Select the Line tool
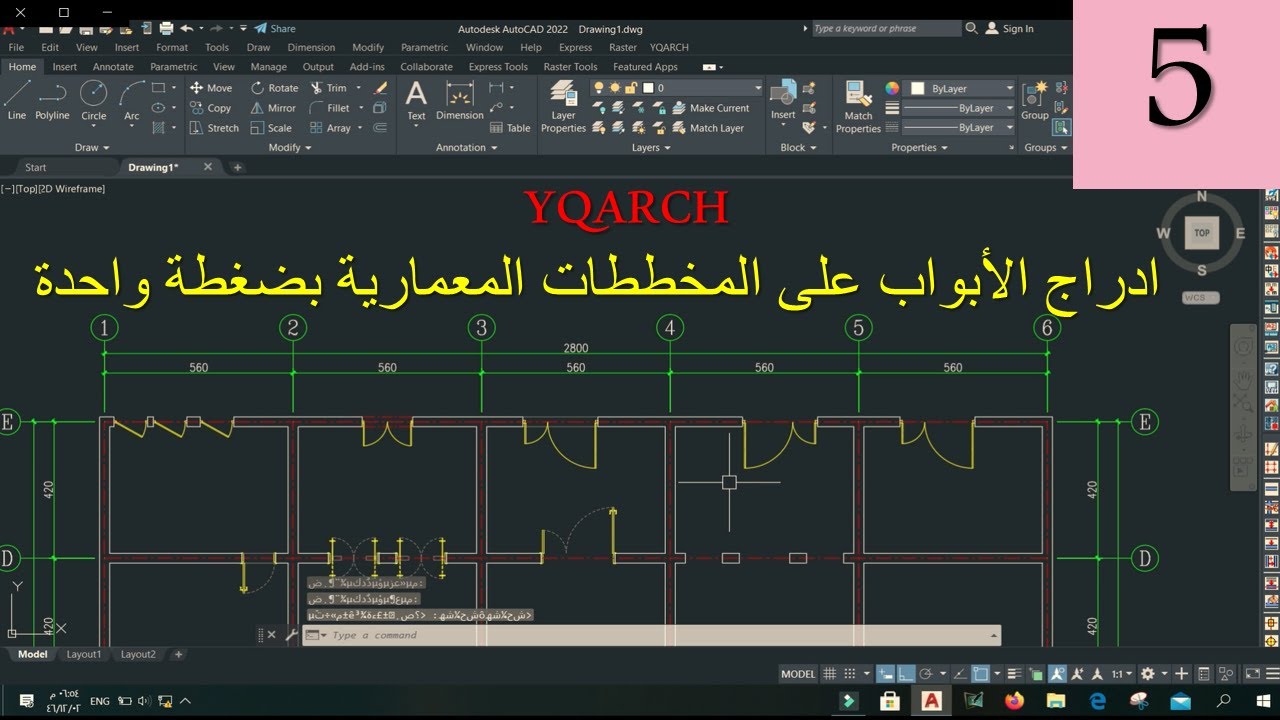Screen dimensions: 1280x720 pyautogui.click(x=17, y=101)
